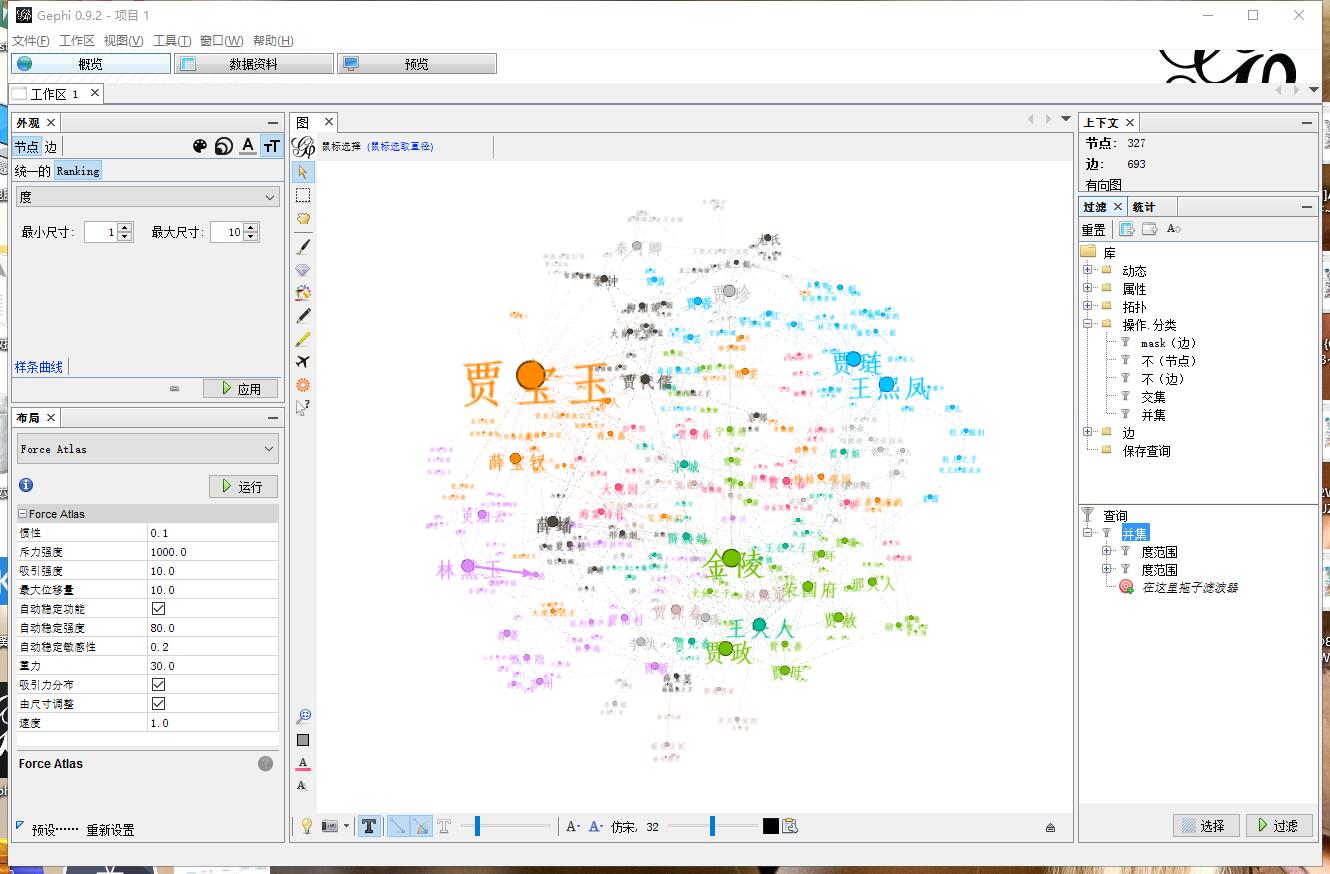This screenshot has width=1330, height=874.
Task: Expand the first 度范围 query node
Action: click(1107, 551)
